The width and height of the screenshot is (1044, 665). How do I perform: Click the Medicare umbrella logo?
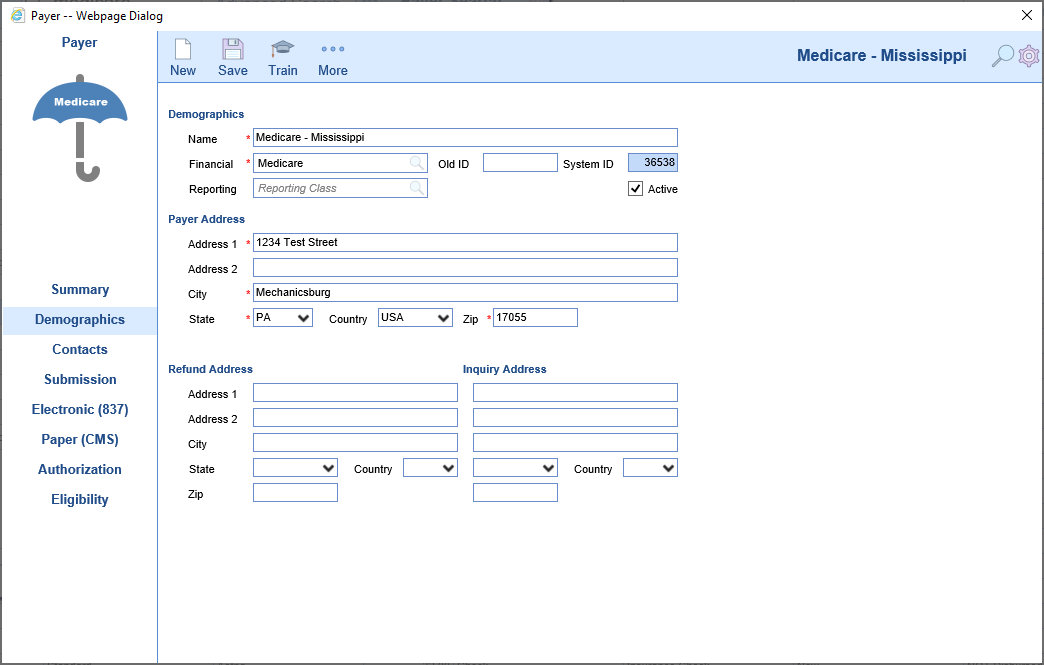pyautogui.click(x=80, y=128)
